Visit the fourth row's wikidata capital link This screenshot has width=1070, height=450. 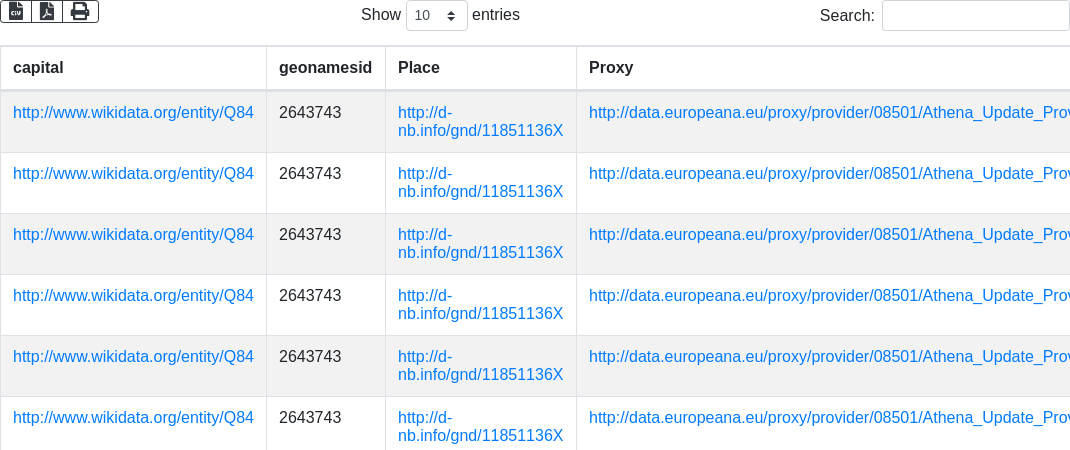(x=133, y=295)
